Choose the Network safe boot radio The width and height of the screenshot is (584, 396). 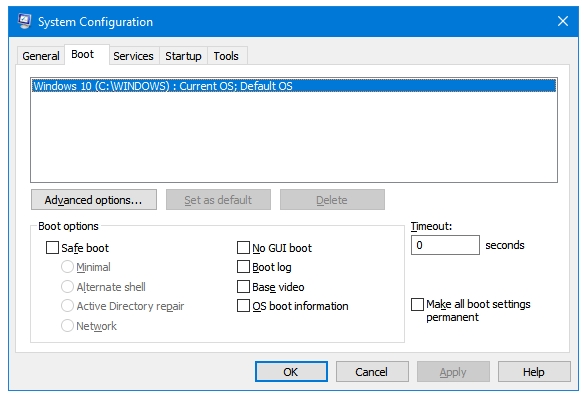click(67, 326)
